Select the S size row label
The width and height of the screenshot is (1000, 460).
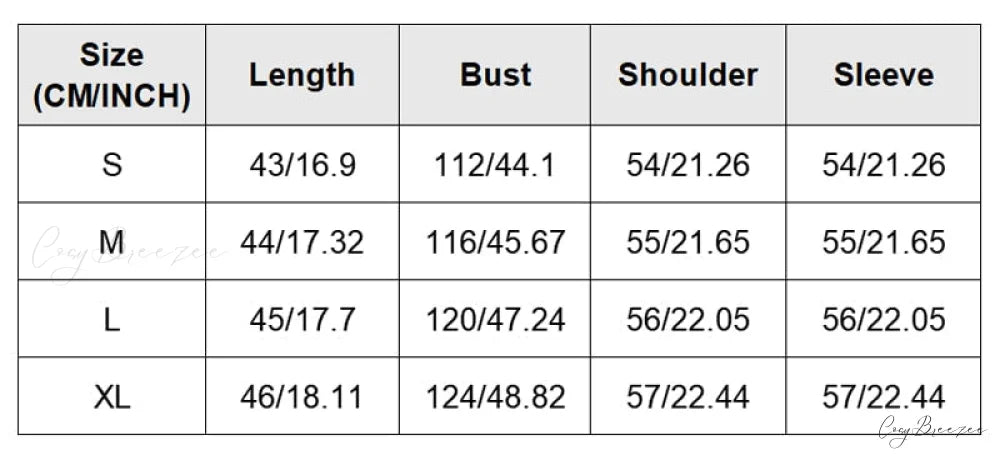point(112,165)
